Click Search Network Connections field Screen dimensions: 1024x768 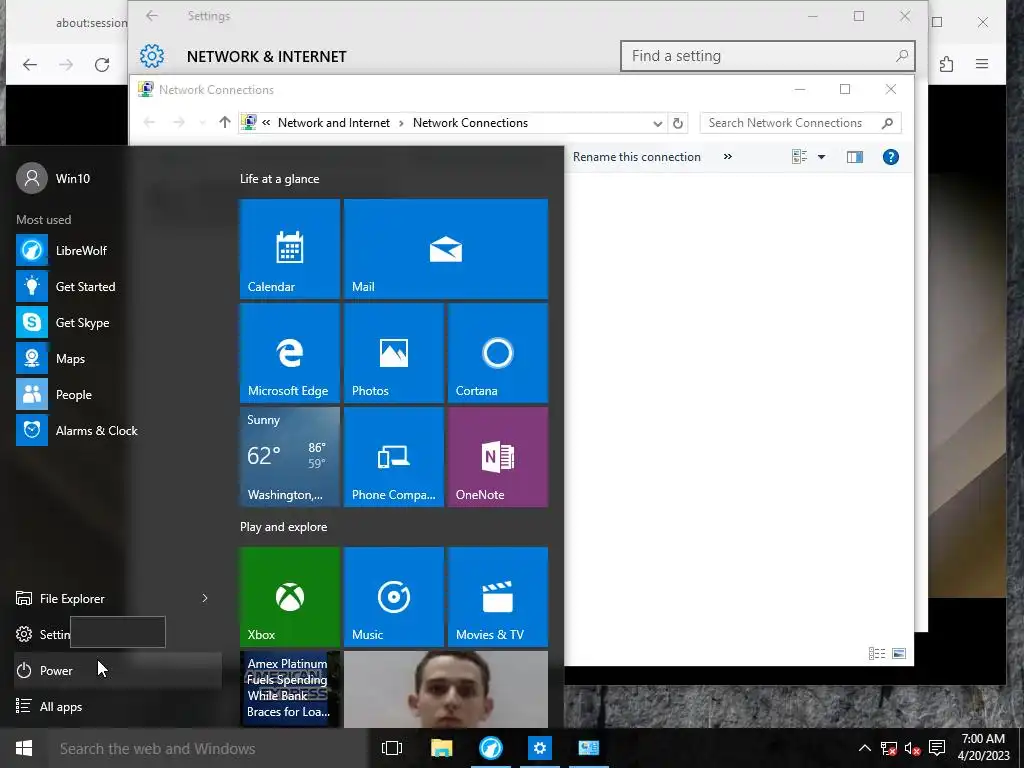point(801,123)
